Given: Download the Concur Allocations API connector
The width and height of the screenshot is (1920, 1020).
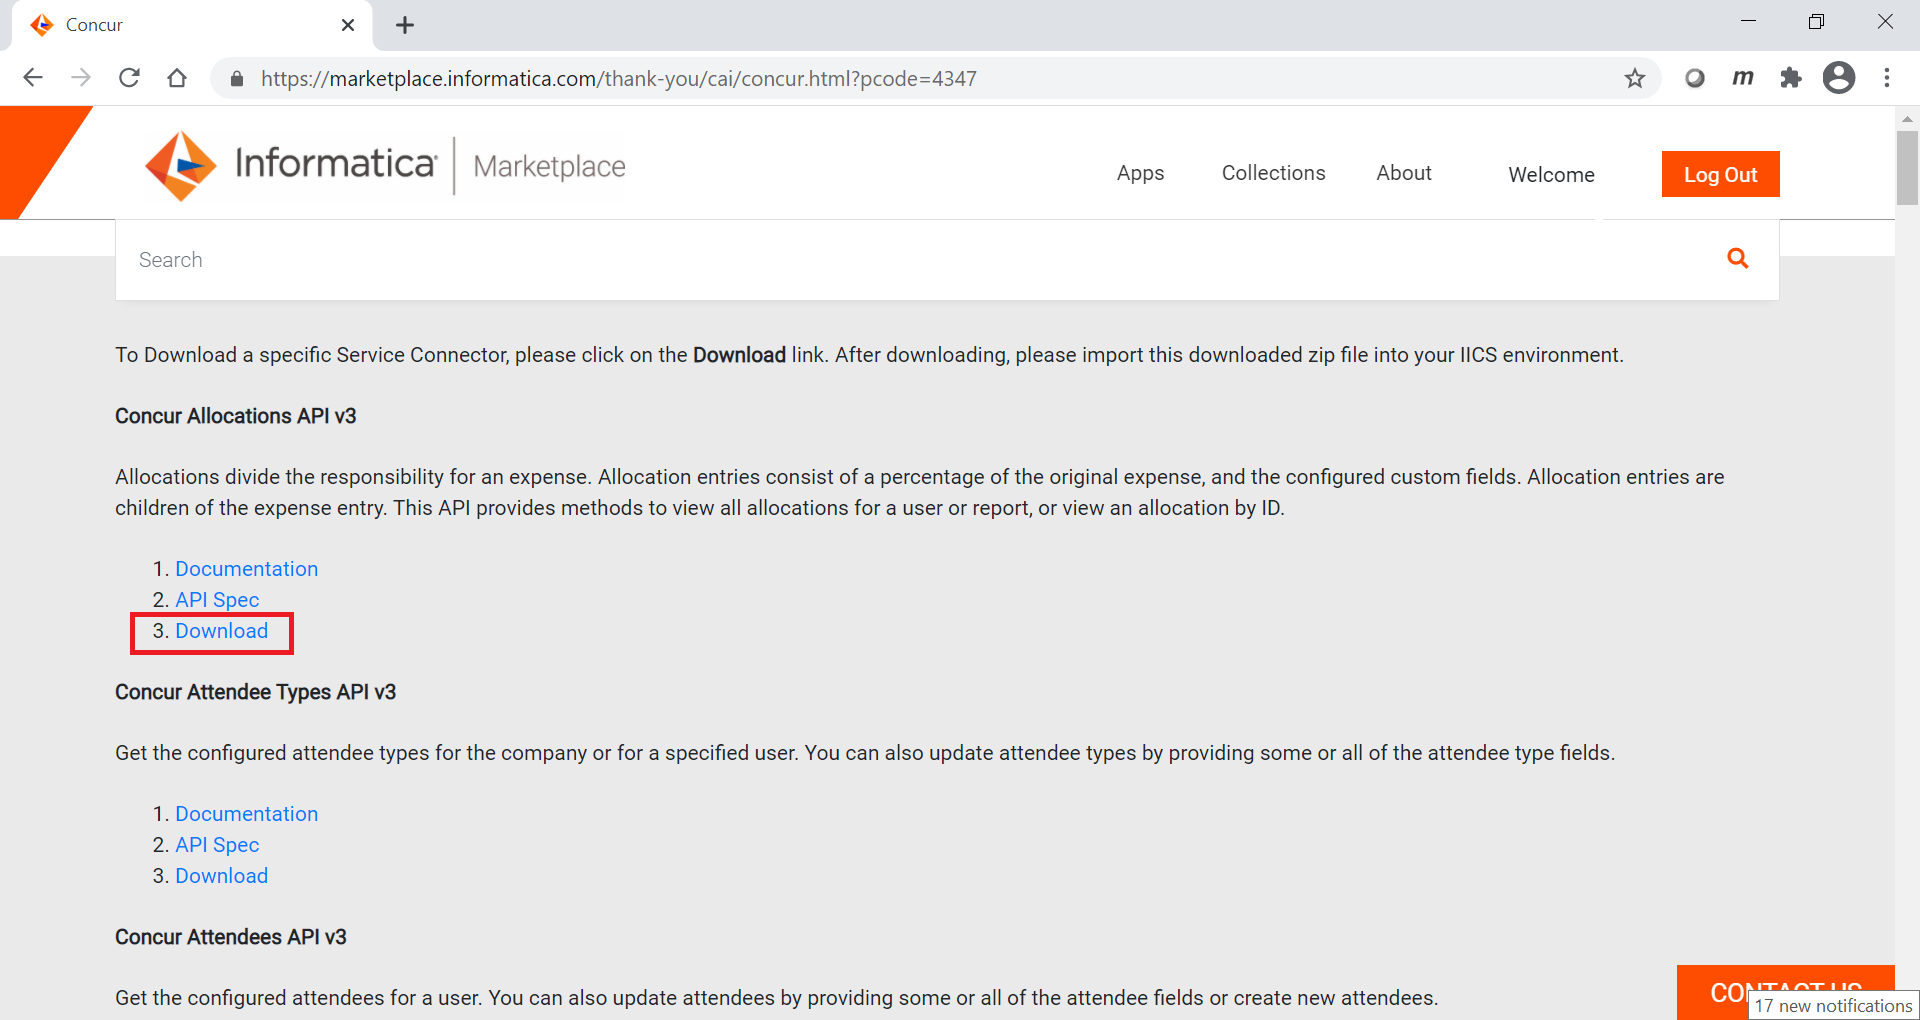Looking at the screenshot, I should pos(221,631).
